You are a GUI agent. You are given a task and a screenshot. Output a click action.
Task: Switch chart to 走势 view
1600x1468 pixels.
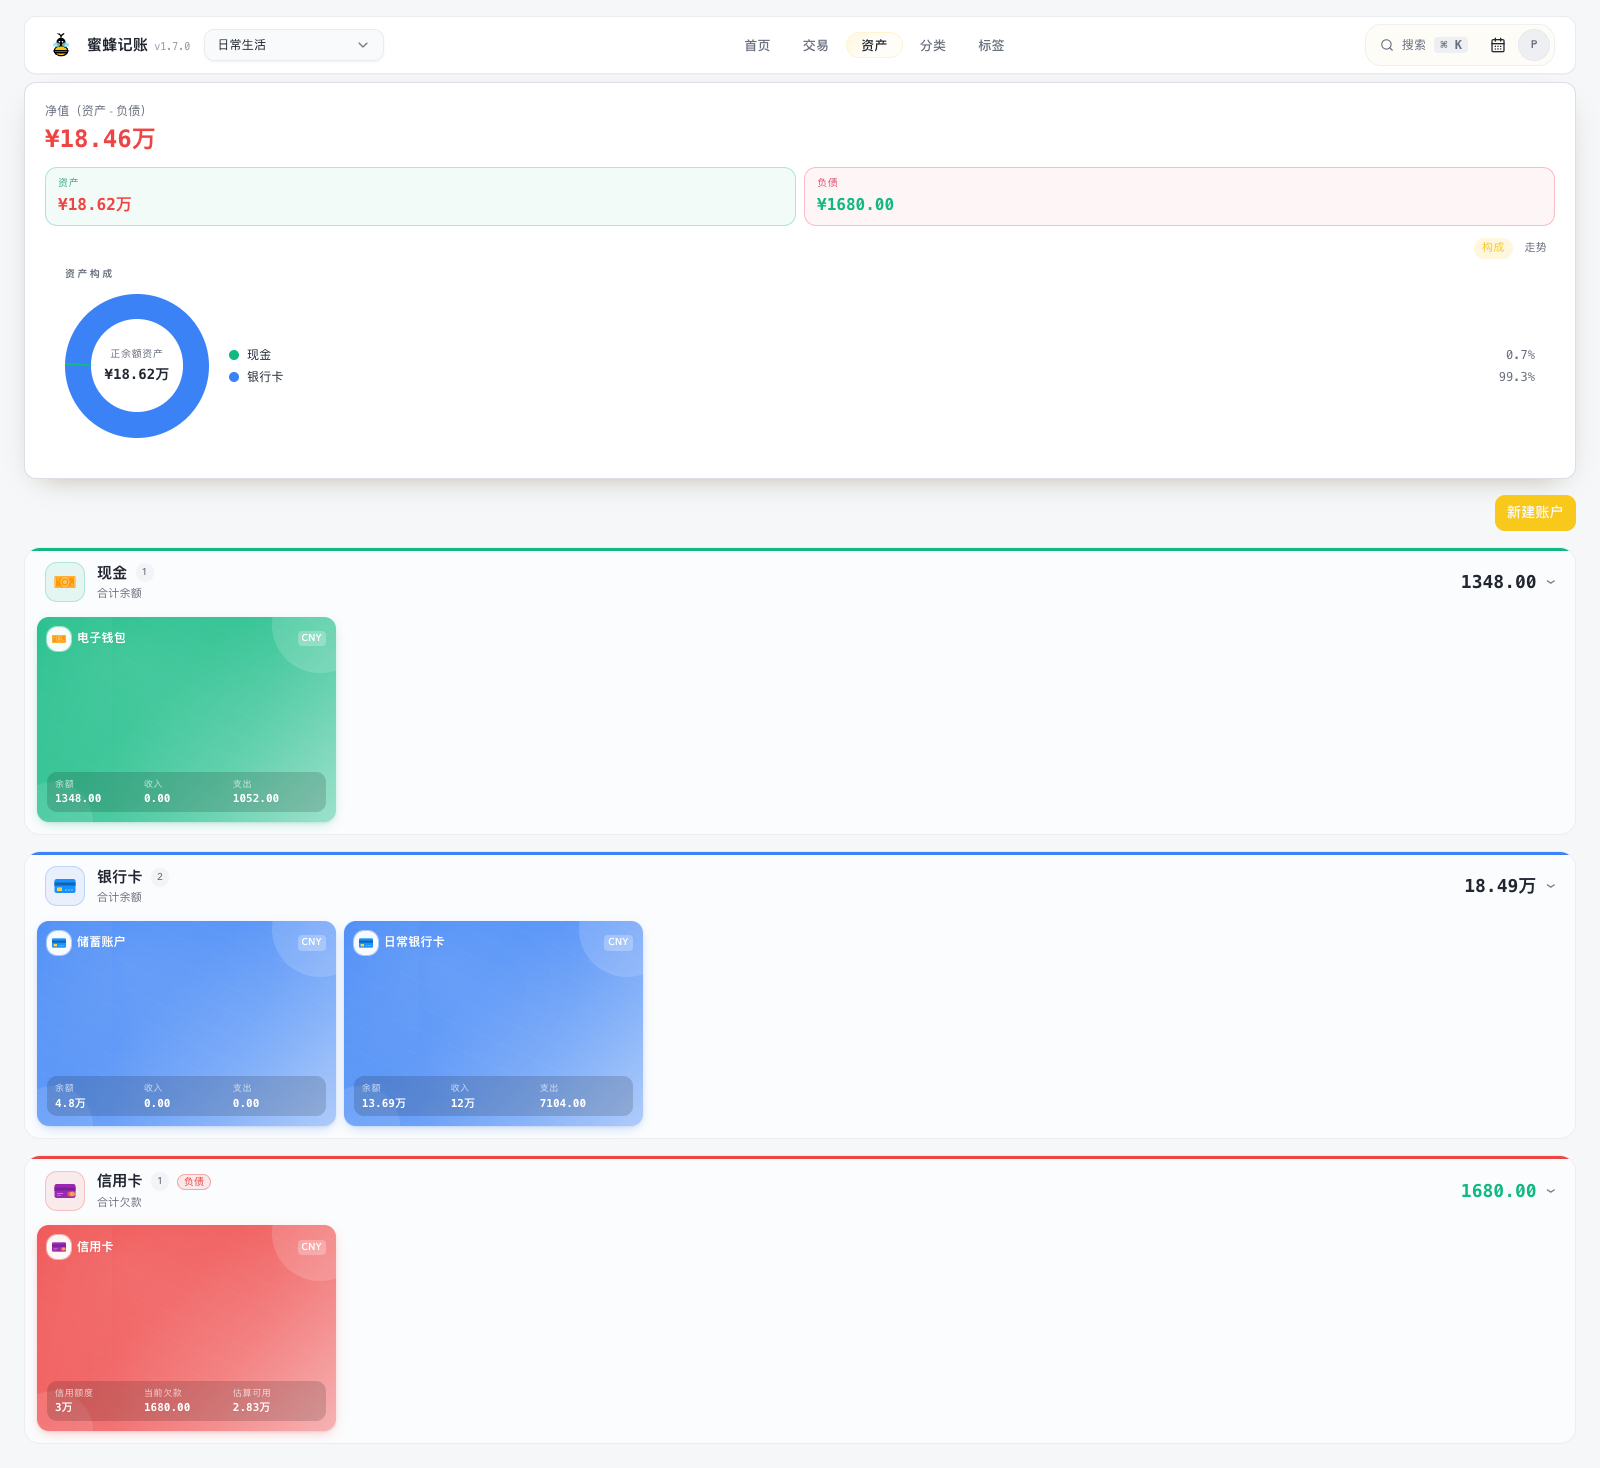pos(1535,247)
